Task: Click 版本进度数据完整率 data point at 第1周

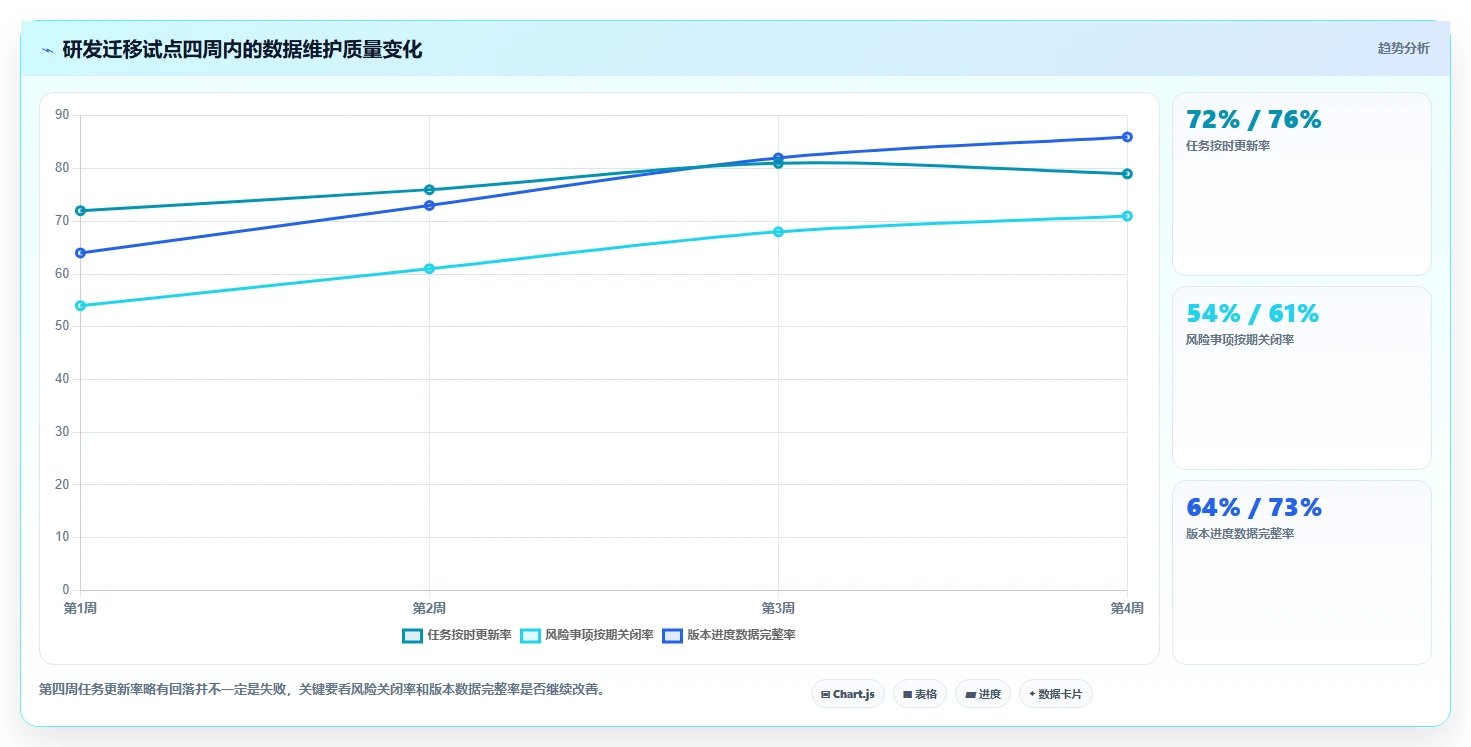Action: (x=80, y=253)
